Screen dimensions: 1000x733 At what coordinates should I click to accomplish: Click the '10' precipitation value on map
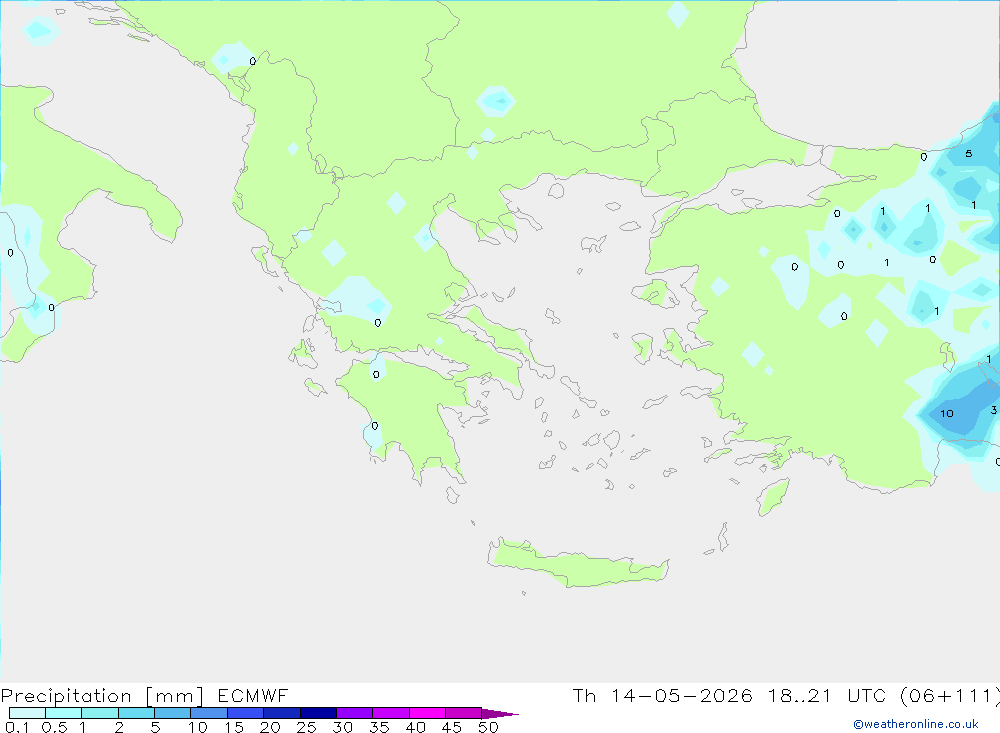[x=946, y=413]
